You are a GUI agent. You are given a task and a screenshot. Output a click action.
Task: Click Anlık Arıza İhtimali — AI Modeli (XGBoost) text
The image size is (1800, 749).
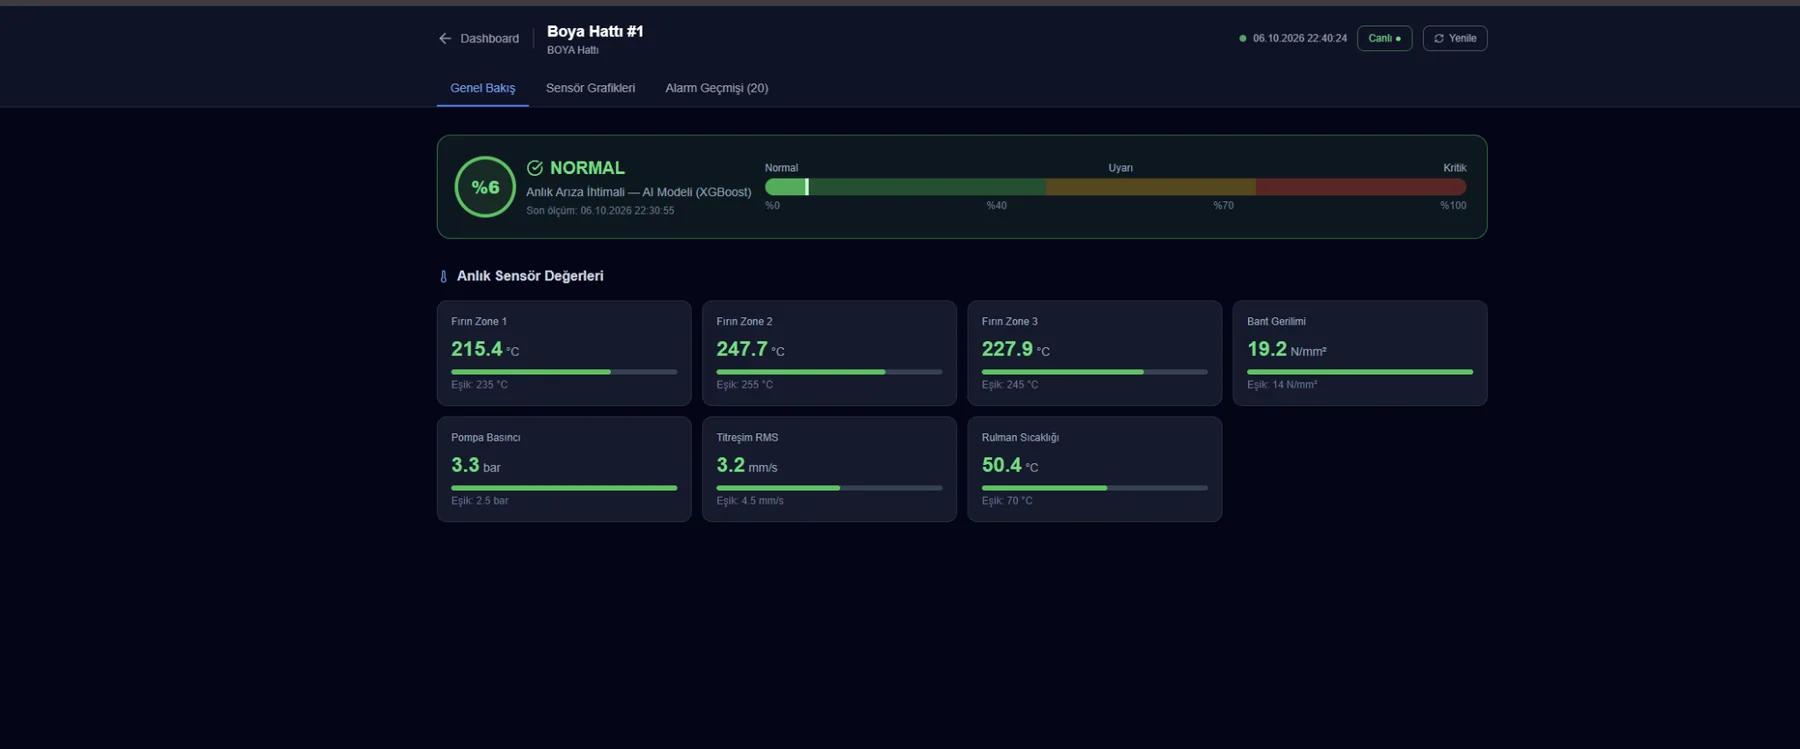point(639,192)
